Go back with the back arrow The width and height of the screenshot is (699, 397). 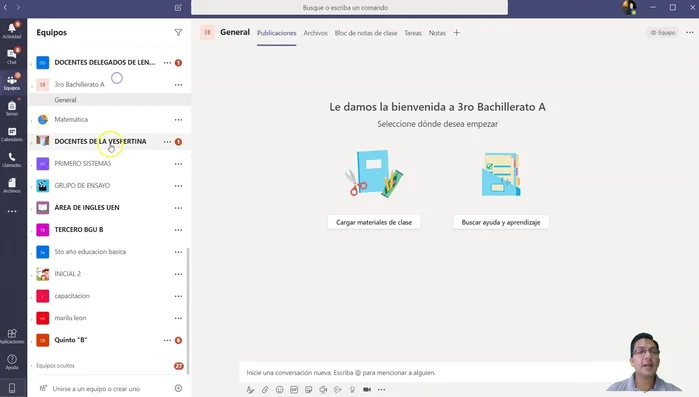pyautogui.click(x=5, y=8)
